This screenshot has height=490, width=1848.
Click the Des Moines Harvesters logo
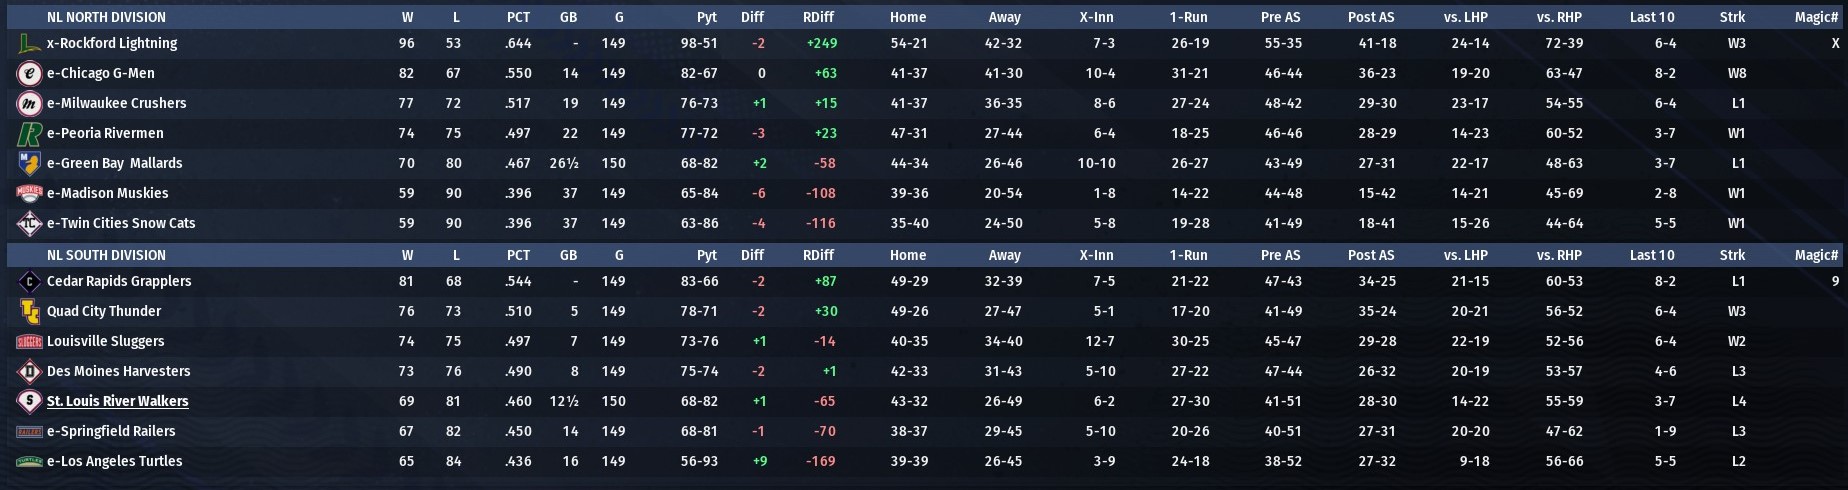pos(29,372)
